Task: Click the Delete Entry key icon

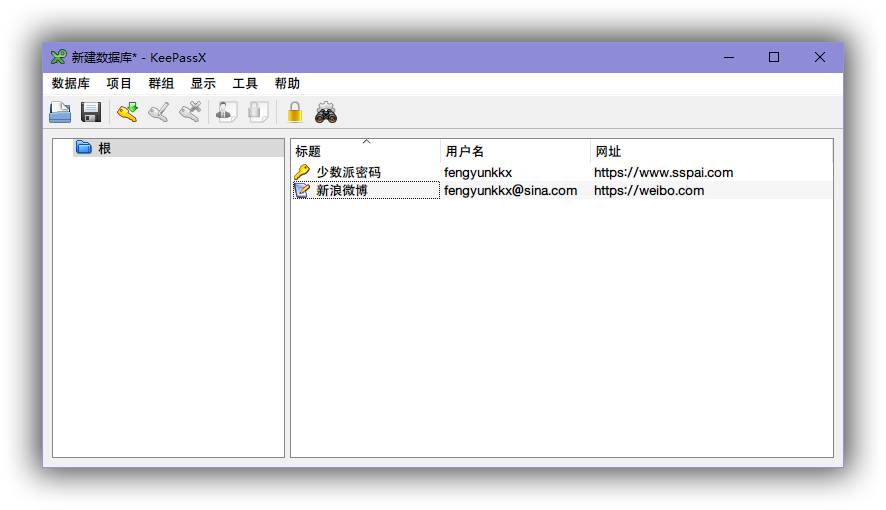Action: click(190, 112)
